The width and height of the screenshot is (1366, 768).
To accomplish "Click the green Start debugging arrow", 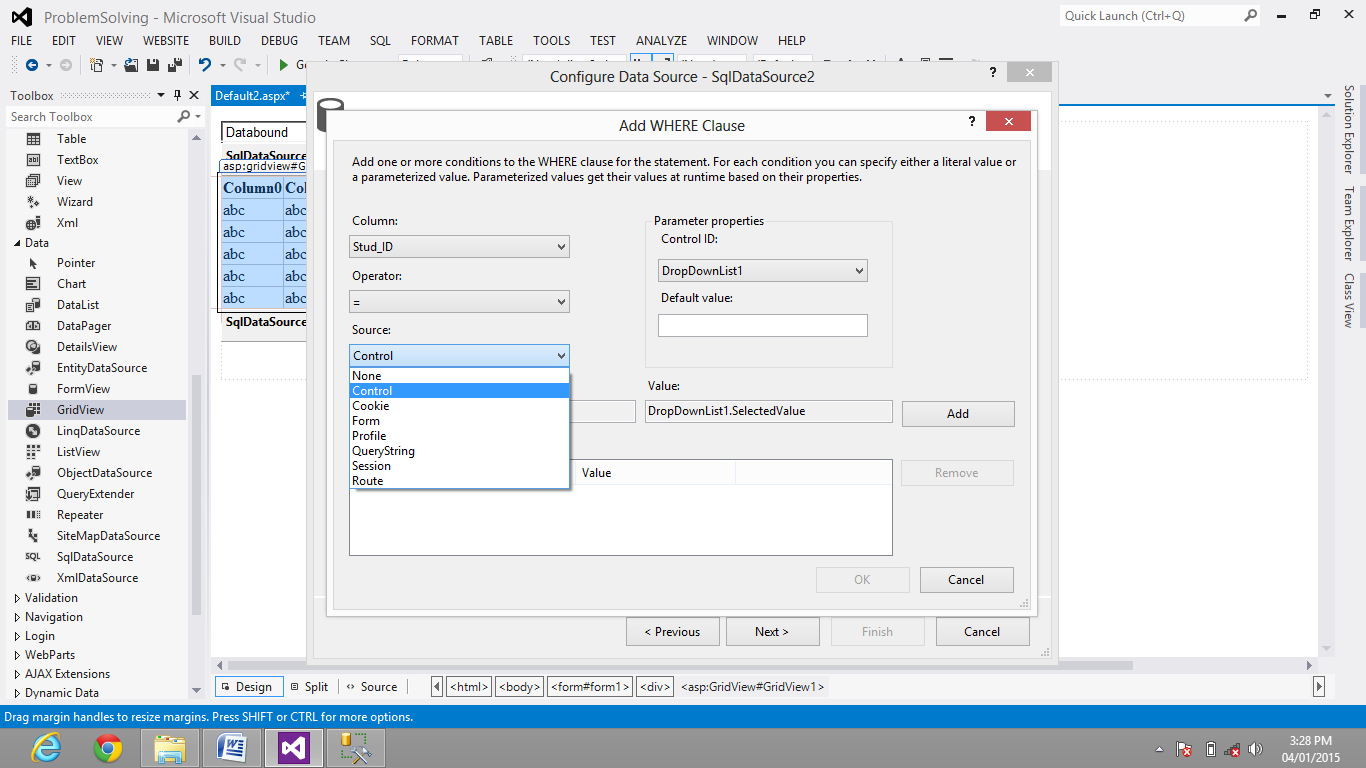I will pyautogui.click(x=284, y=65).
